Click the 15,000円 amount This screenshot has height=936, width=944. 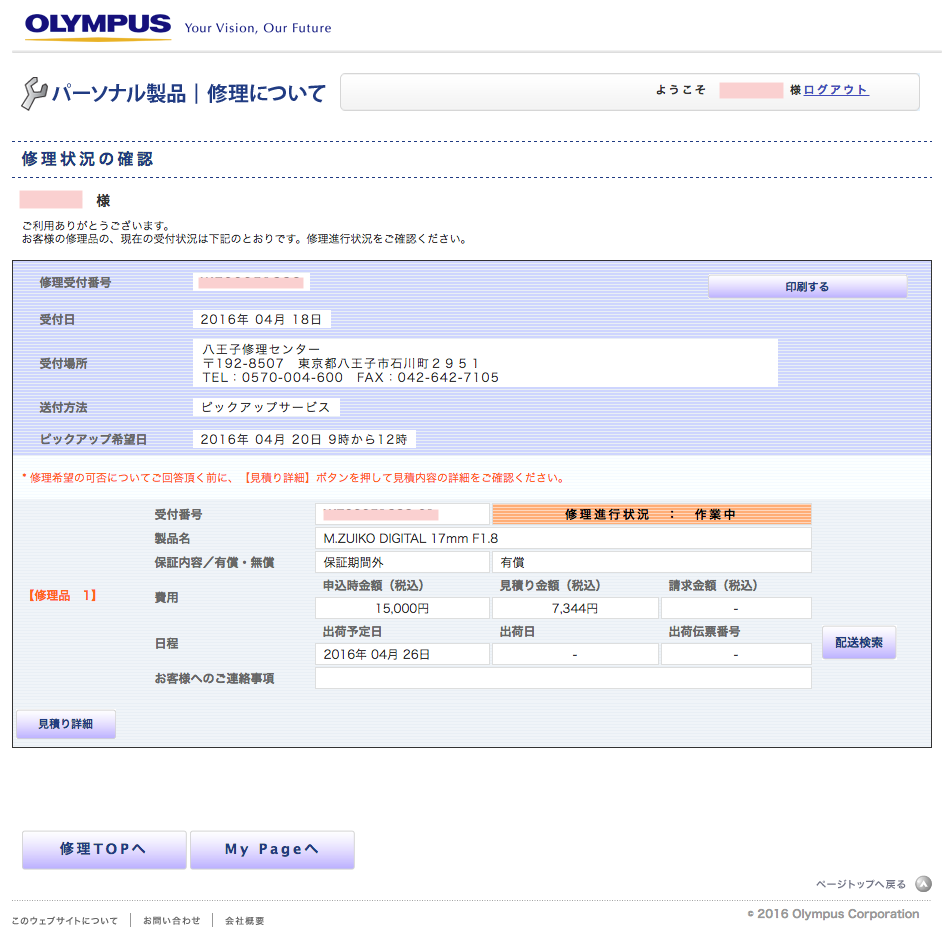[402, 608]
